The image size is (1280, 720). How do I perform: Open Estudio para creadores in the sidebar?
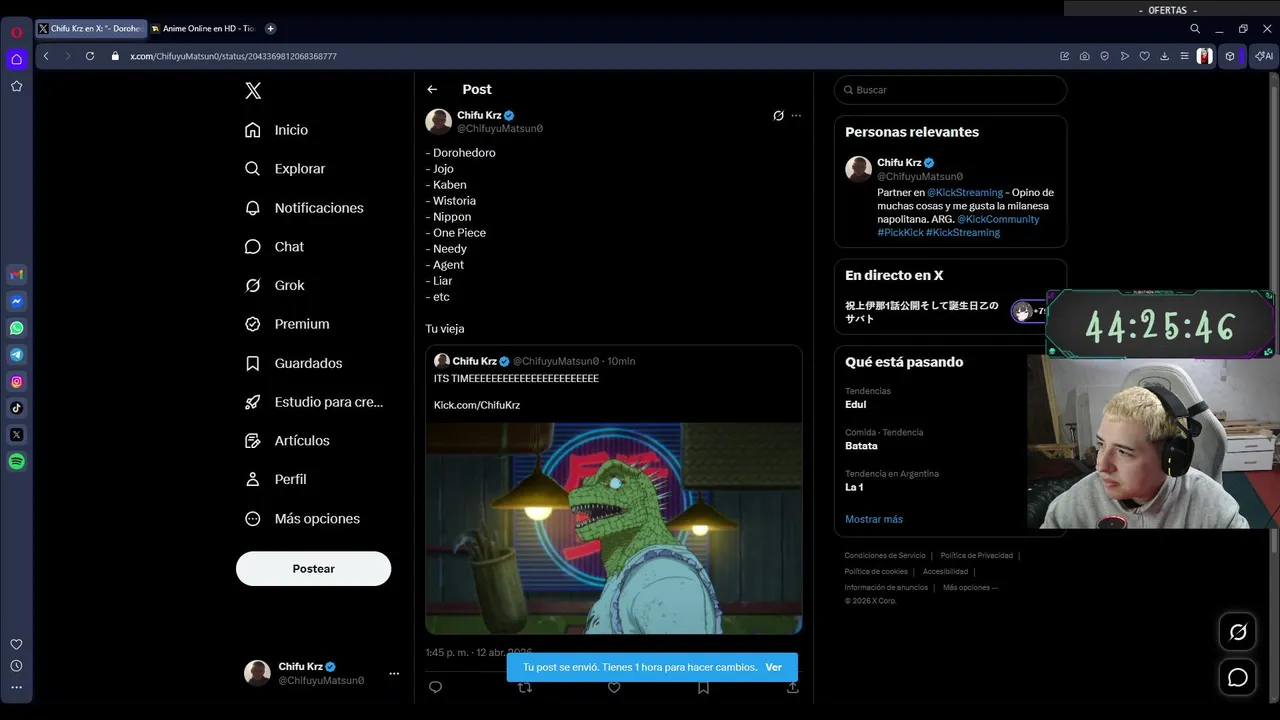(x=314, y=402)
